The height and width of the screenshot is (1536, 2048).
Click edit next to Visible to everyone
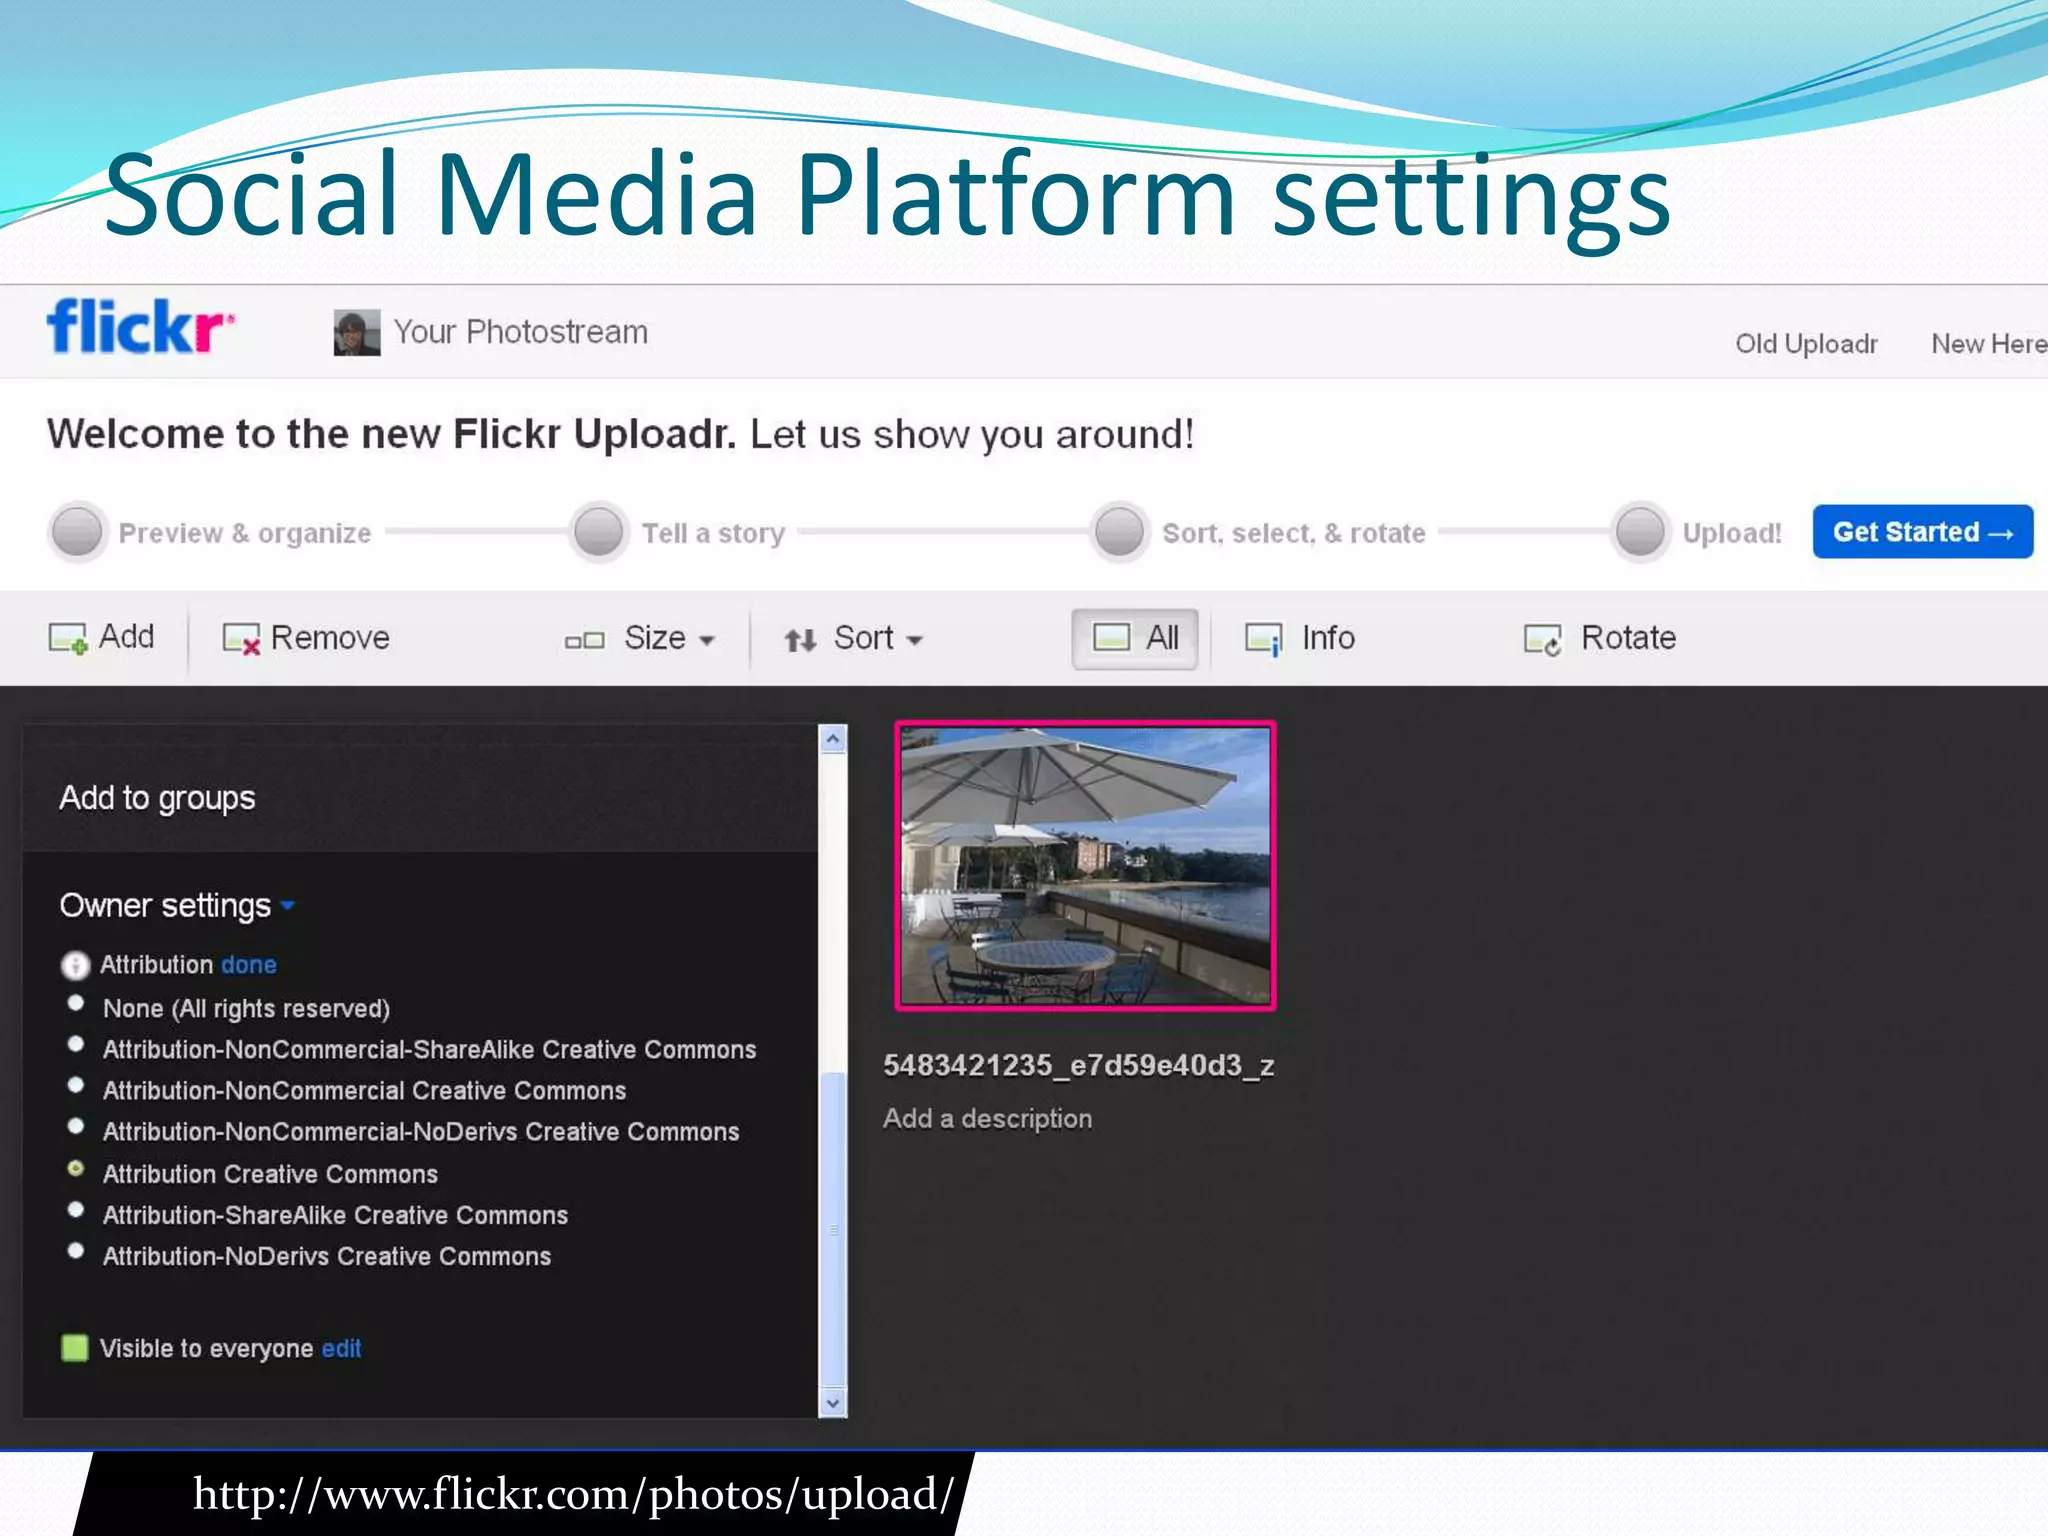(x=341, y=1349)
